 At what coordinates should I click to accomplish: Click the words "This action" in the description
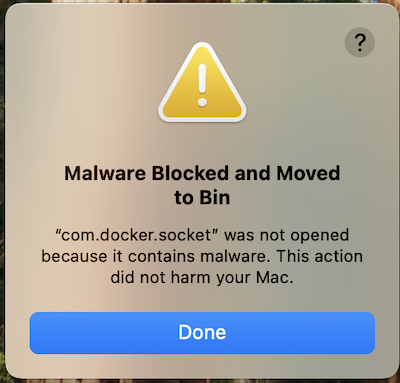click(x=320, y=256)
